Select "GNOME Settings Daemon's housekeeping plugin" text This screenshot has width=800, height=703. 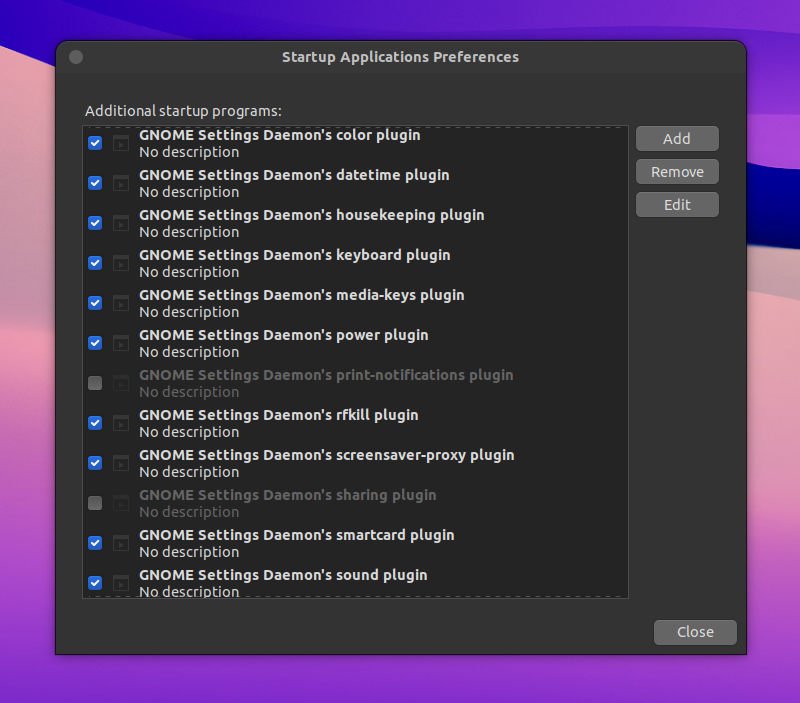(312, 215)
